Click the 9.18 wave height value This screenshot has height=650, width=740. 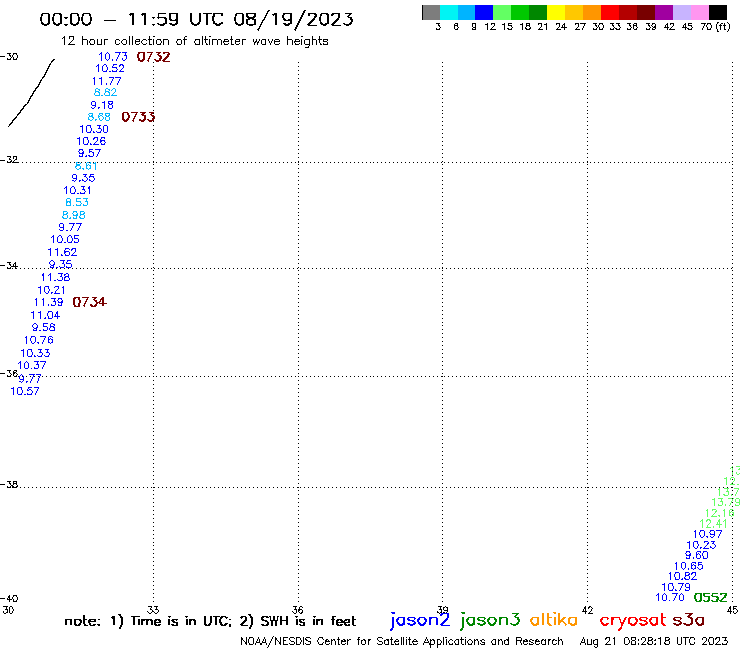coord(102,105)
